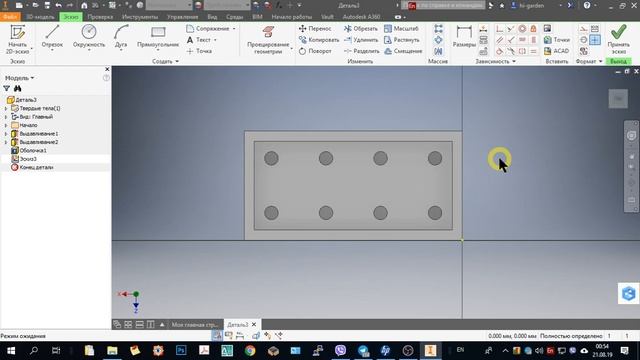Click the filter icon in model browser
Screen dimensions: 640x360
point(7,88)
